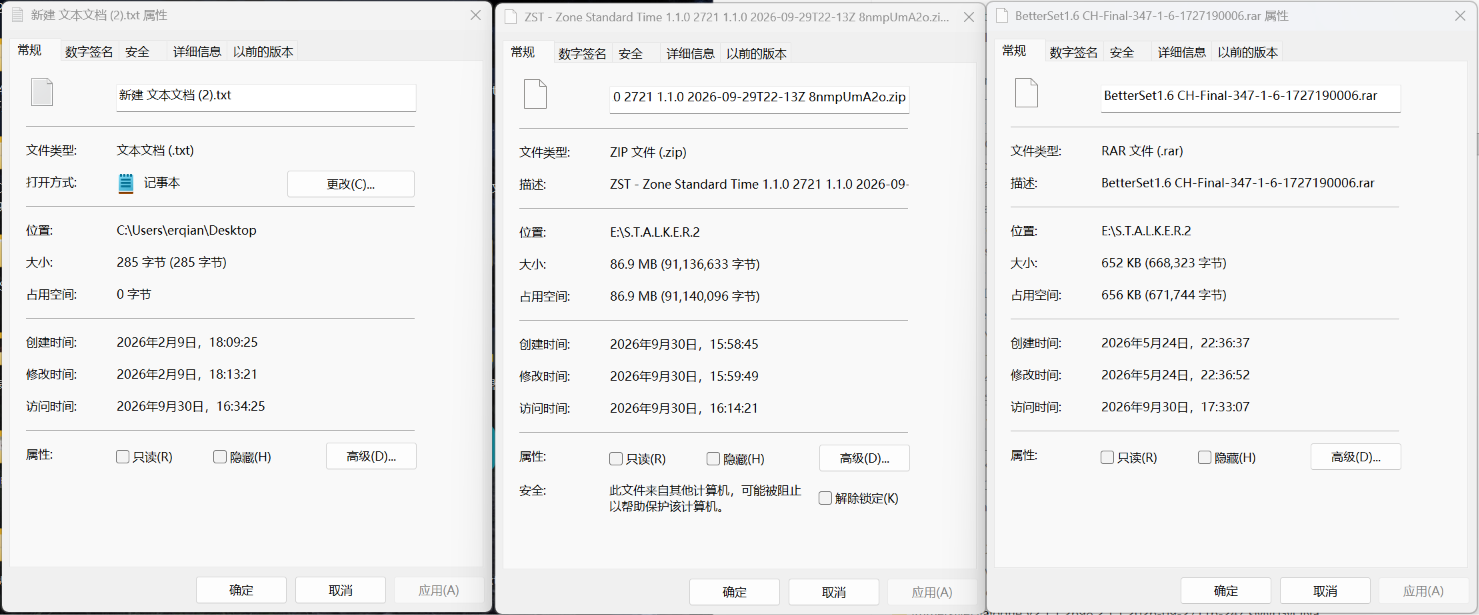Open 详细信息 tab in the BetterSet rar window
This screenshot has height=615, width=1479.
tap(1182, 52)
